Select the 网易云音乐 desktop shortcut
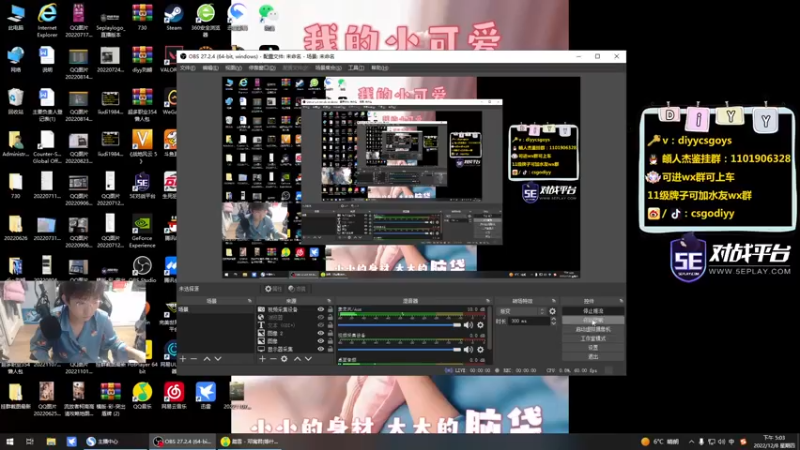The height and width of the screenshot is (450, 800). (174, 396)
